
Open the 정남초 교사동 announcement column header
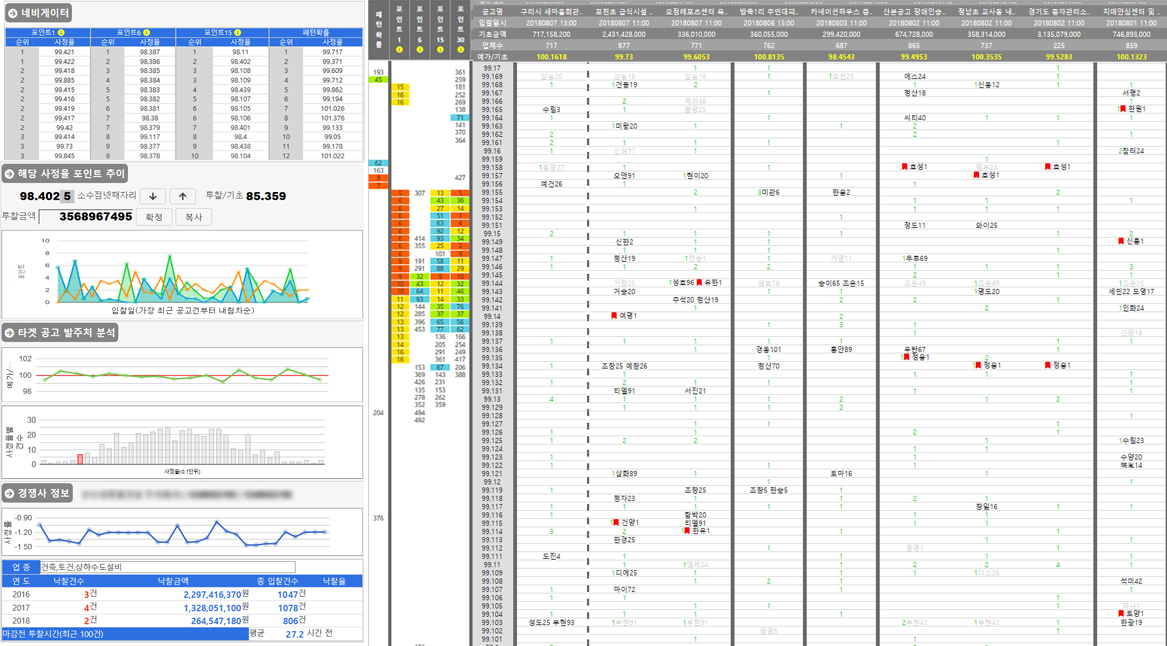pos(986,12)
